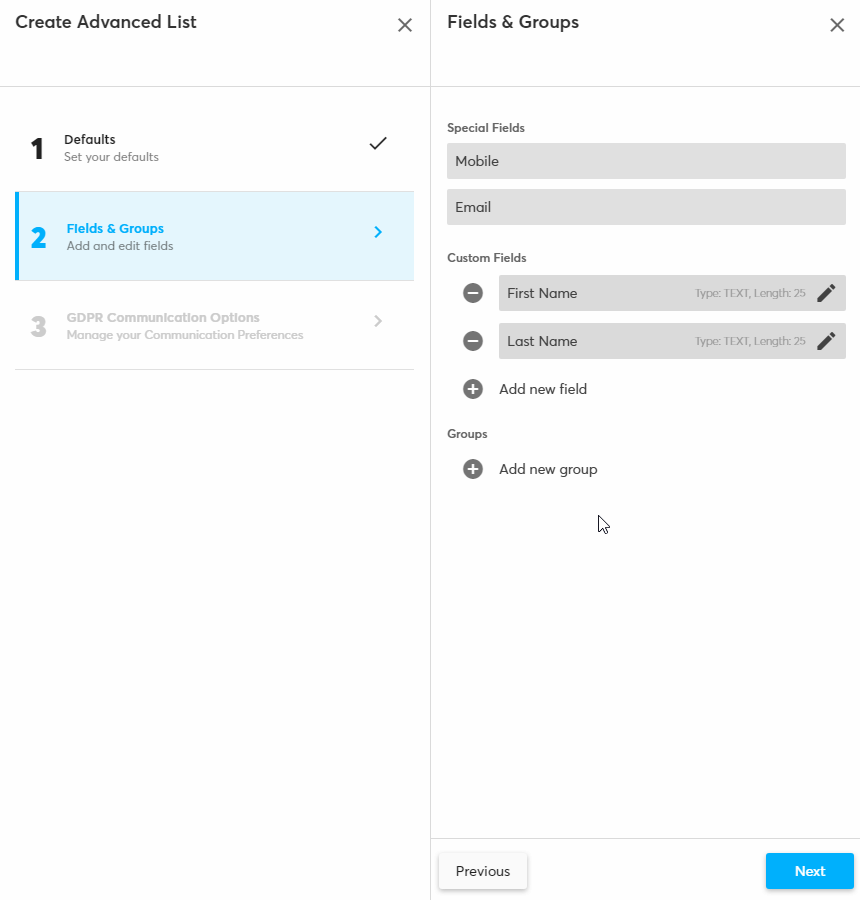The image size is (860, 900).
Task: Expand Fields & Groups step chevron
Action: (x=378, y=232)
